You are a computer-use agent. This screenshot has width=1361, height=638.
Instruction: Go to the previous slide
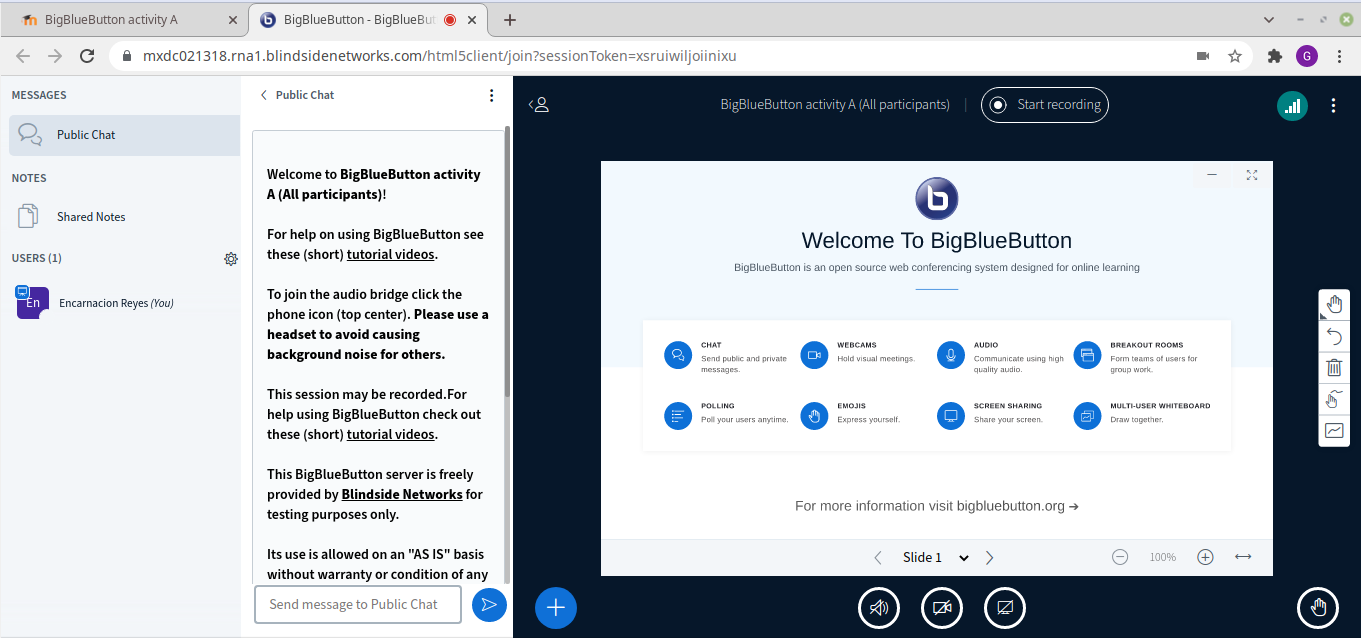tap(878, 557)
